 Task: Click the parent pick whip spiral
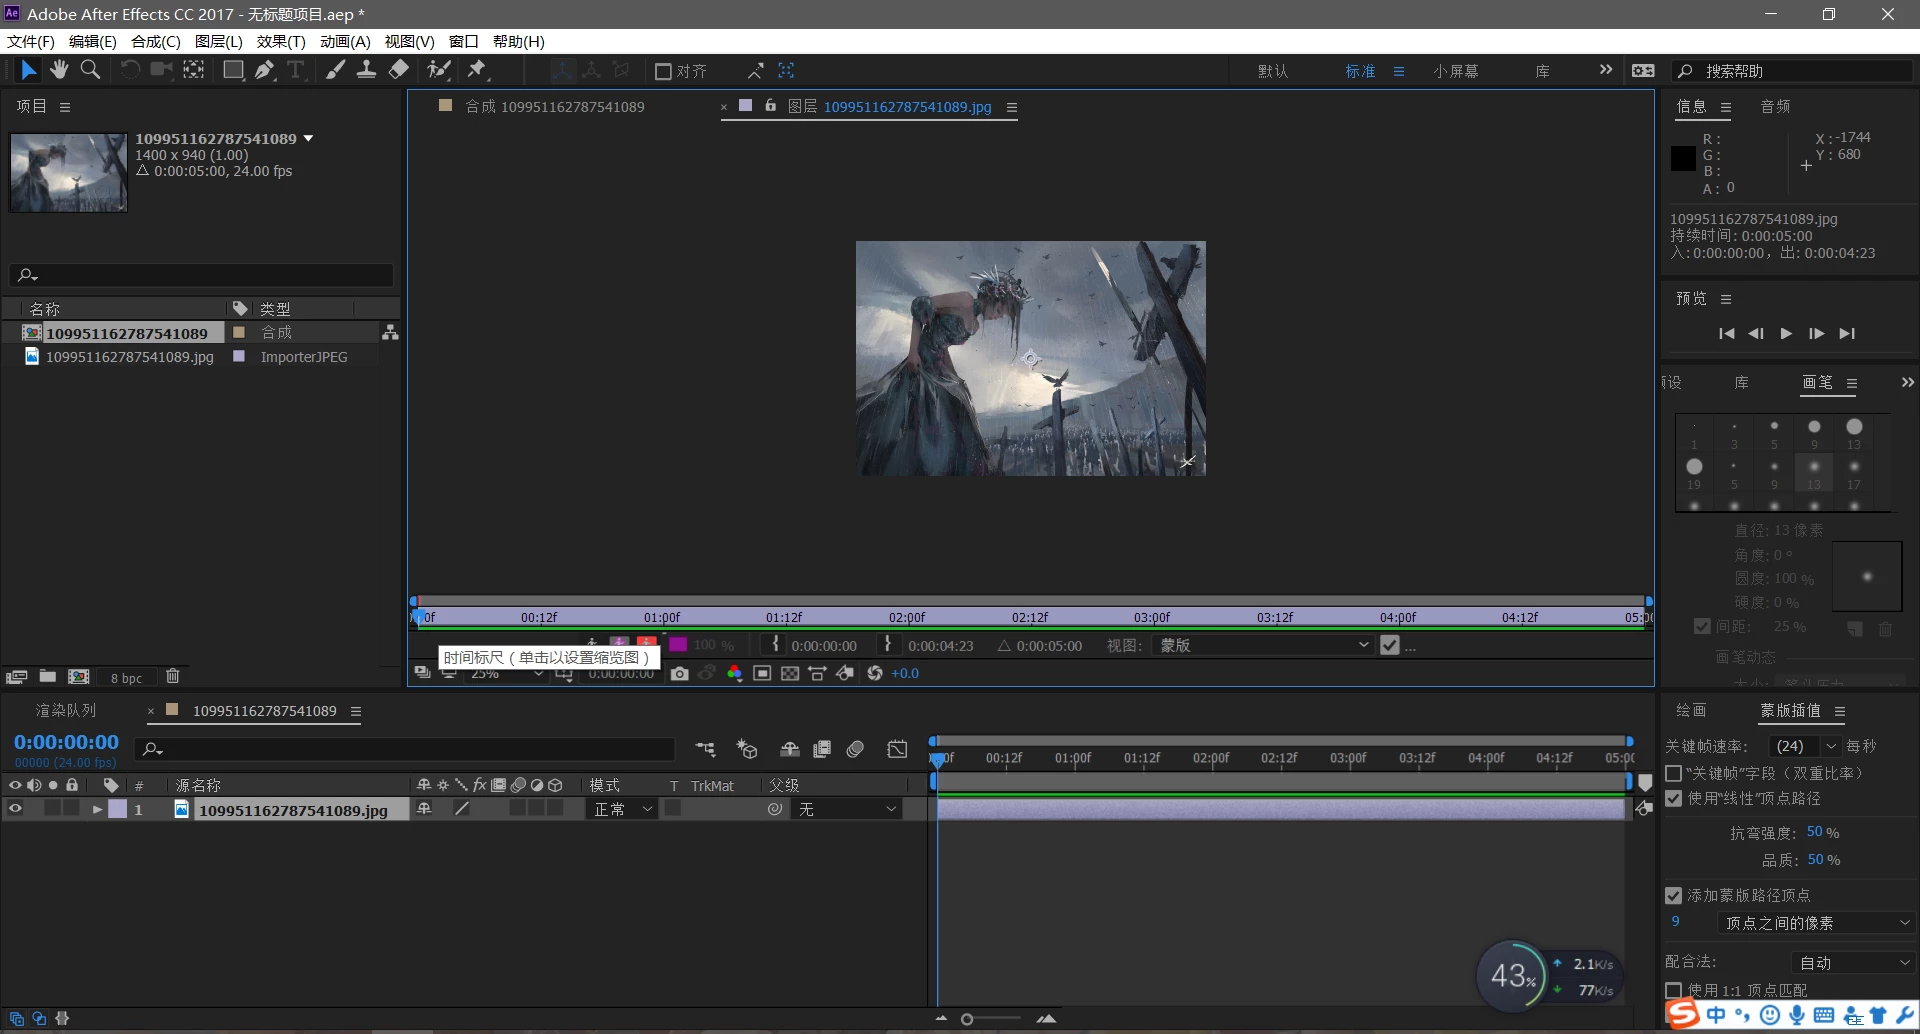click(775, 809)
